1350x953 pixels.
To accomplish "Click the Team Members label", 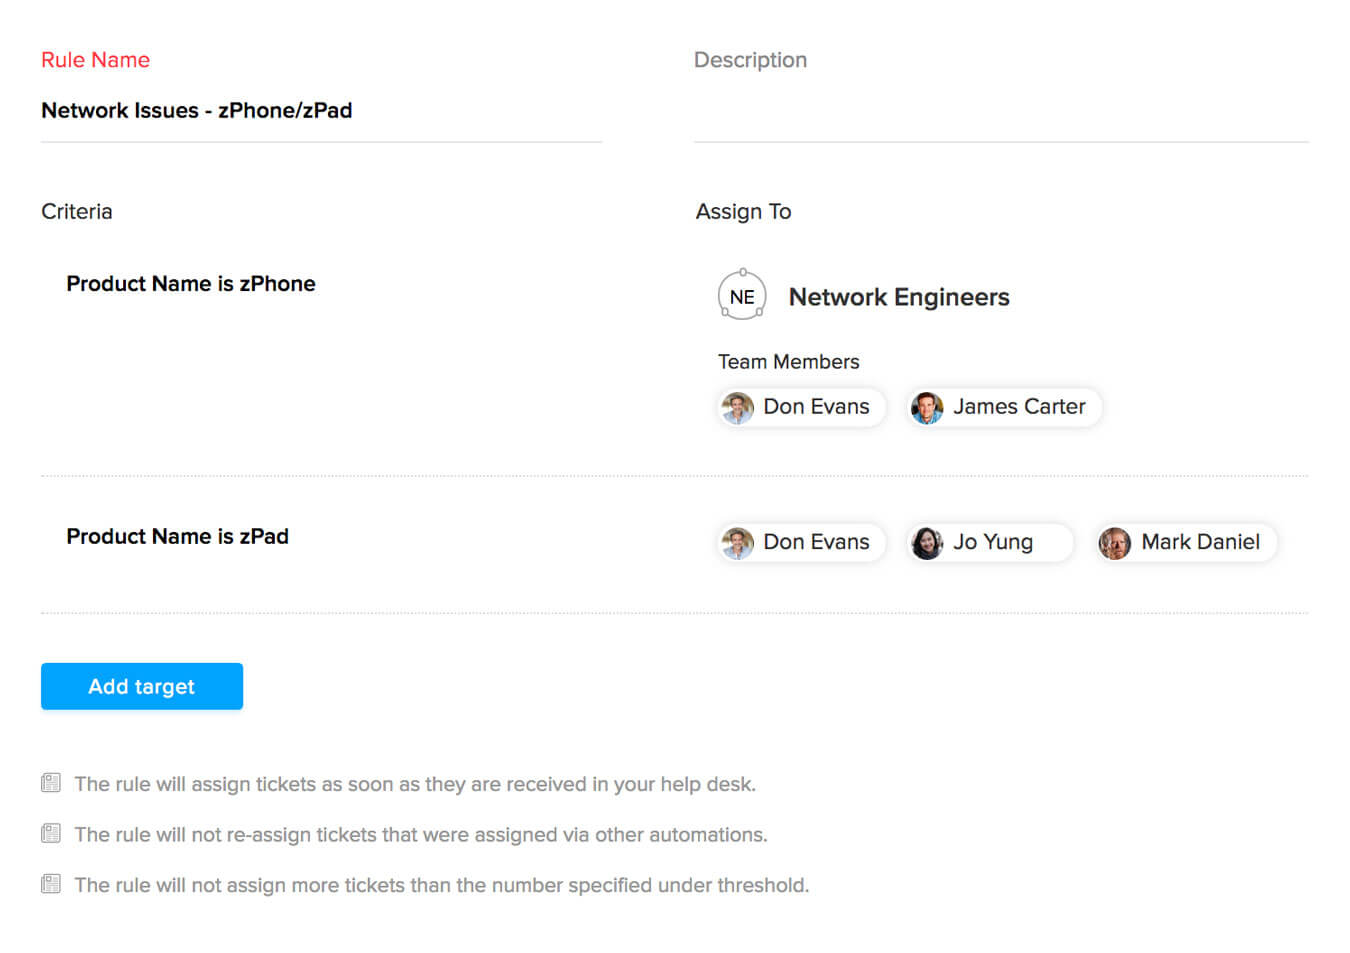I will click(788, 362).
